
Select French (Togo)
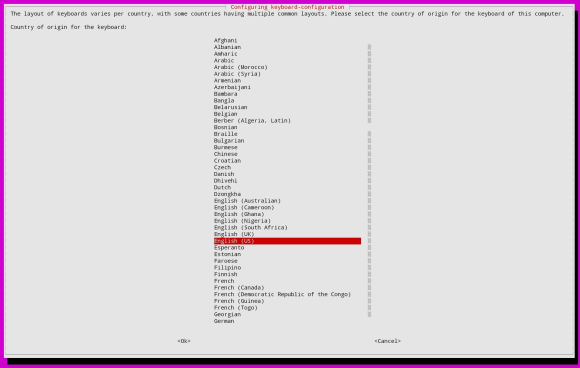point(236,307)
